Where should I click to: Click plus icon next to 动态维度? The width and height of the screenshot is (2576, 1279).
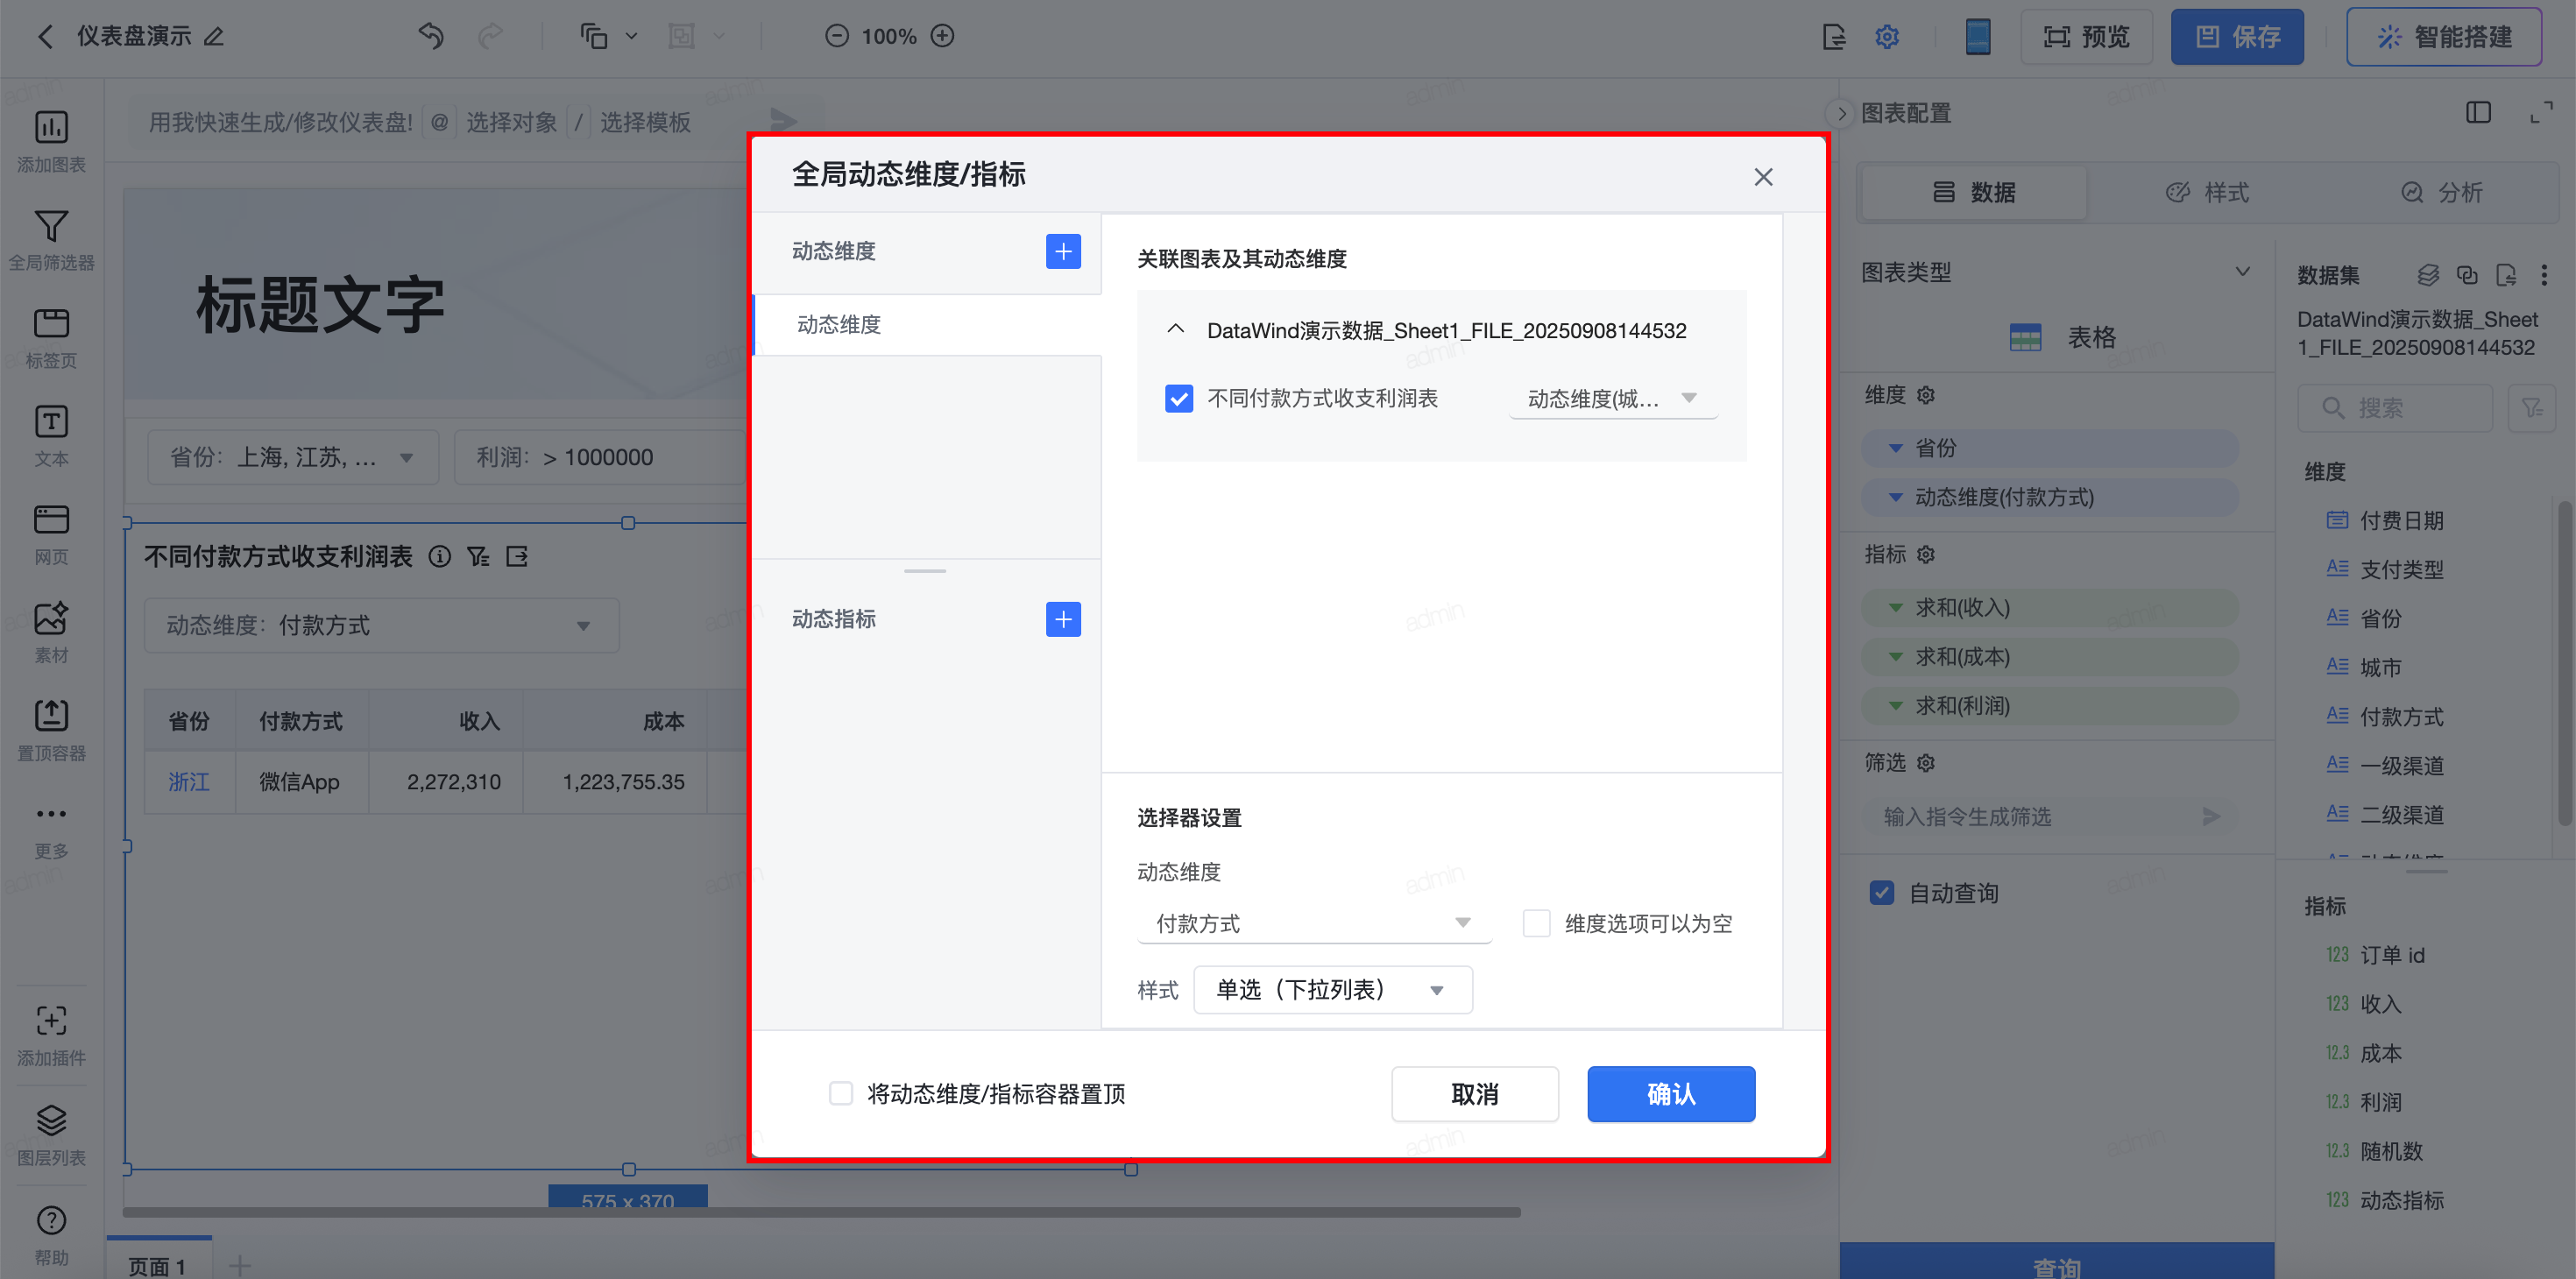pos(1063,251)
